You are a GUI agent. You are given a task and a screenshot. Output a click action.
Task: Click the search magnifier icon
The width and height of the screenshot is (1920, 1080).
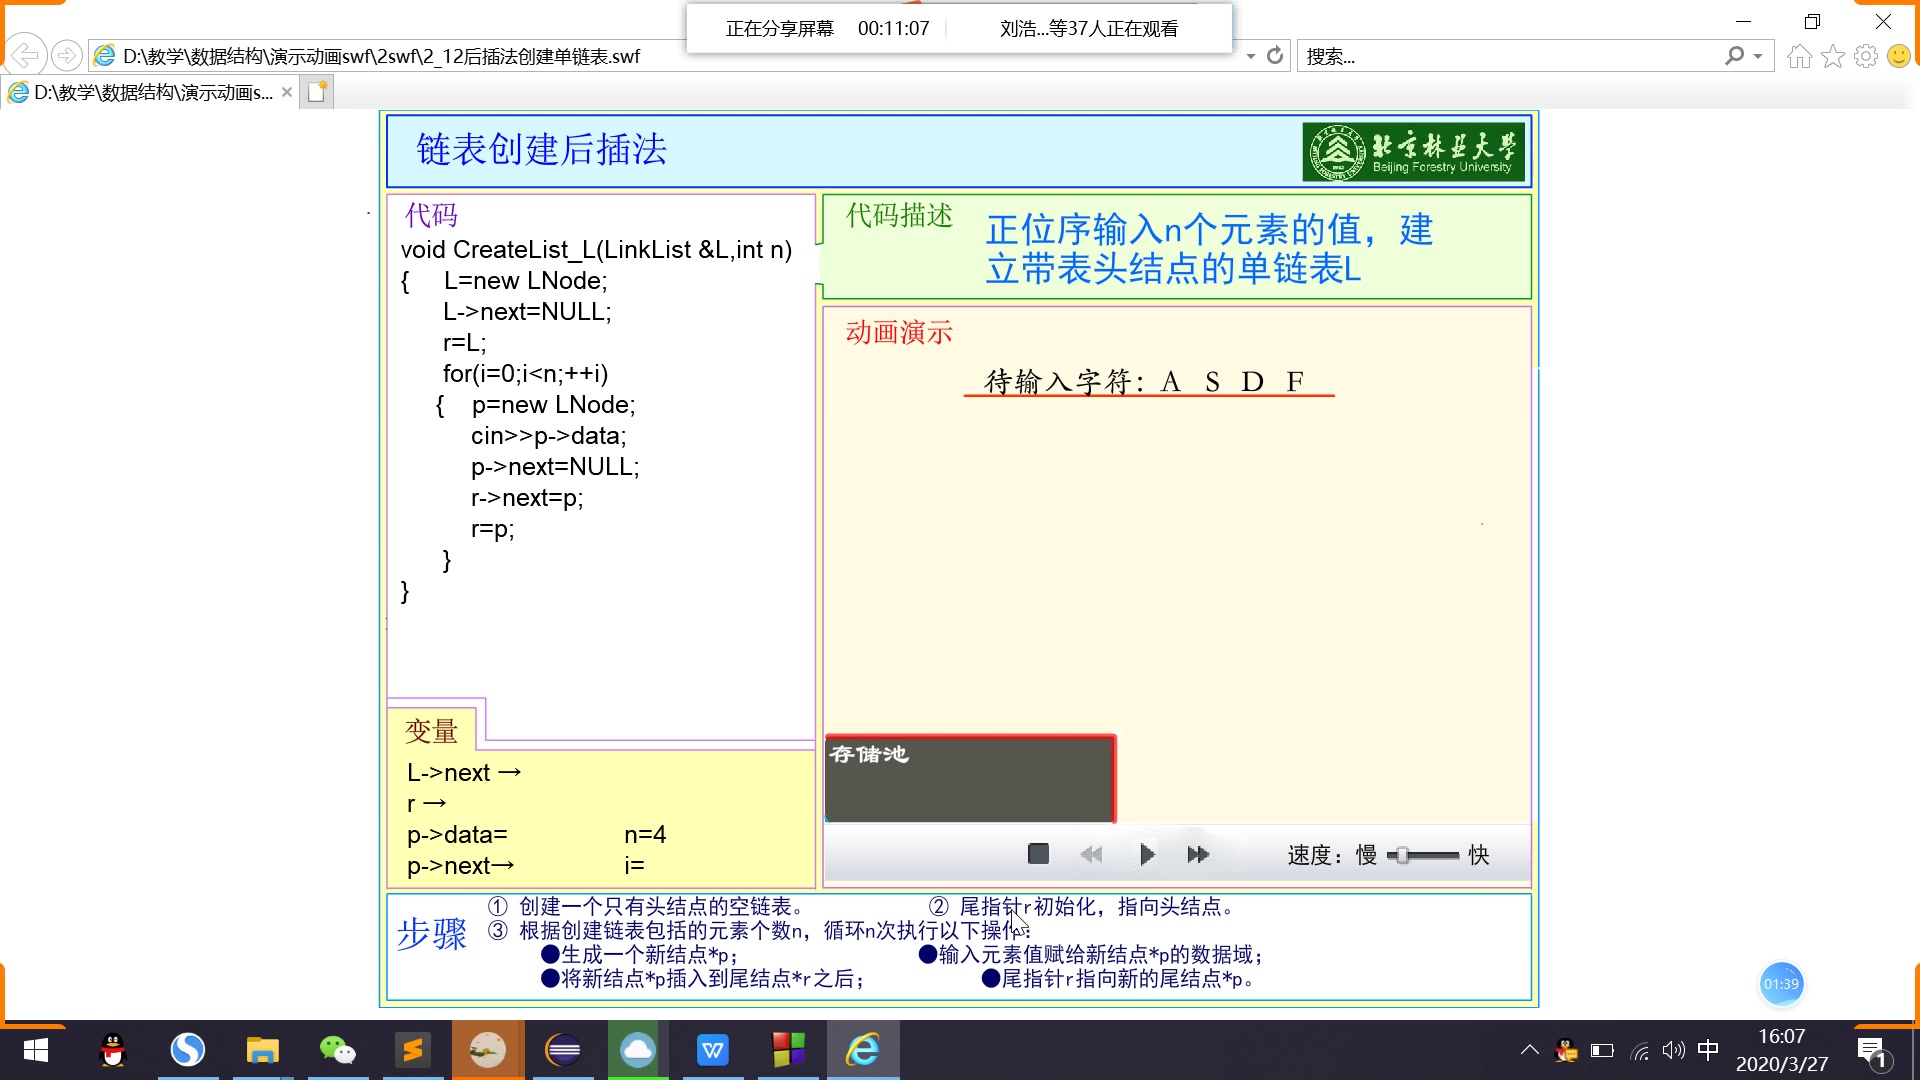coord(1734,56)
